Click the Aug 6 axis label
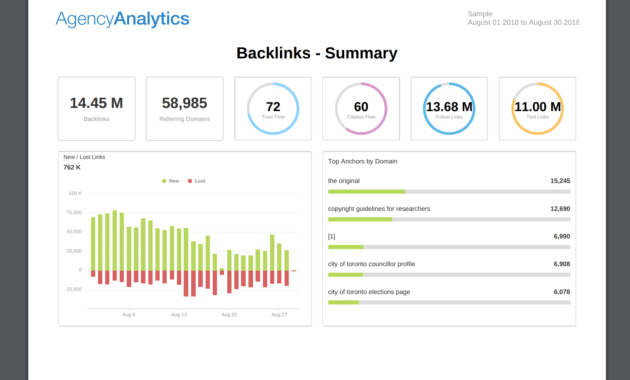Screen dimensions: 630x380 click(x=129, y=315)
